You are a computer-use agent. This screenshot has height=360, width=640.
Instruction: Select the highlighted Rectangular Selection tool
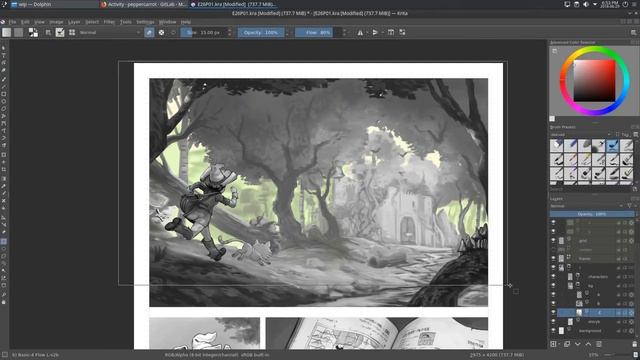[4, 242]
